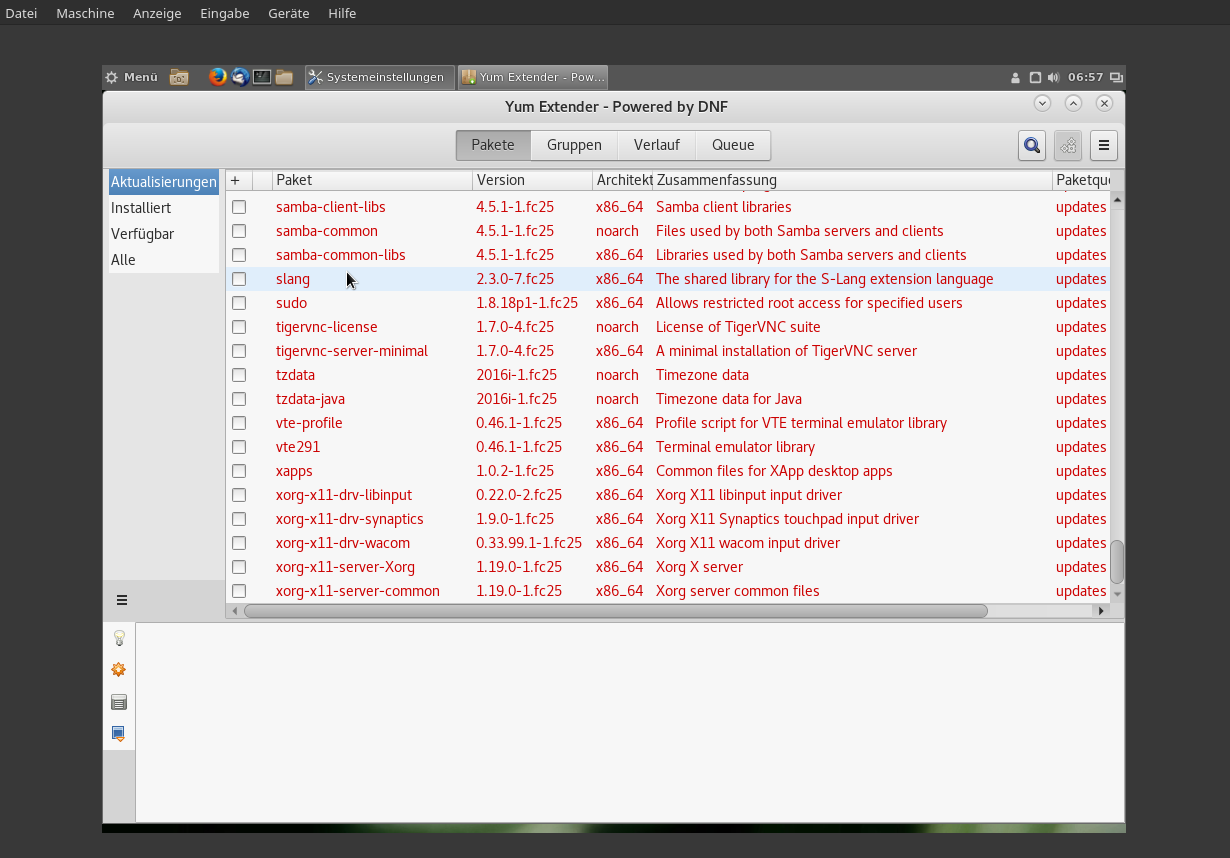1230x858 pixels.
Task: Show Installiert packages filter
Action: pyautogui.click(x=164, y=208)
